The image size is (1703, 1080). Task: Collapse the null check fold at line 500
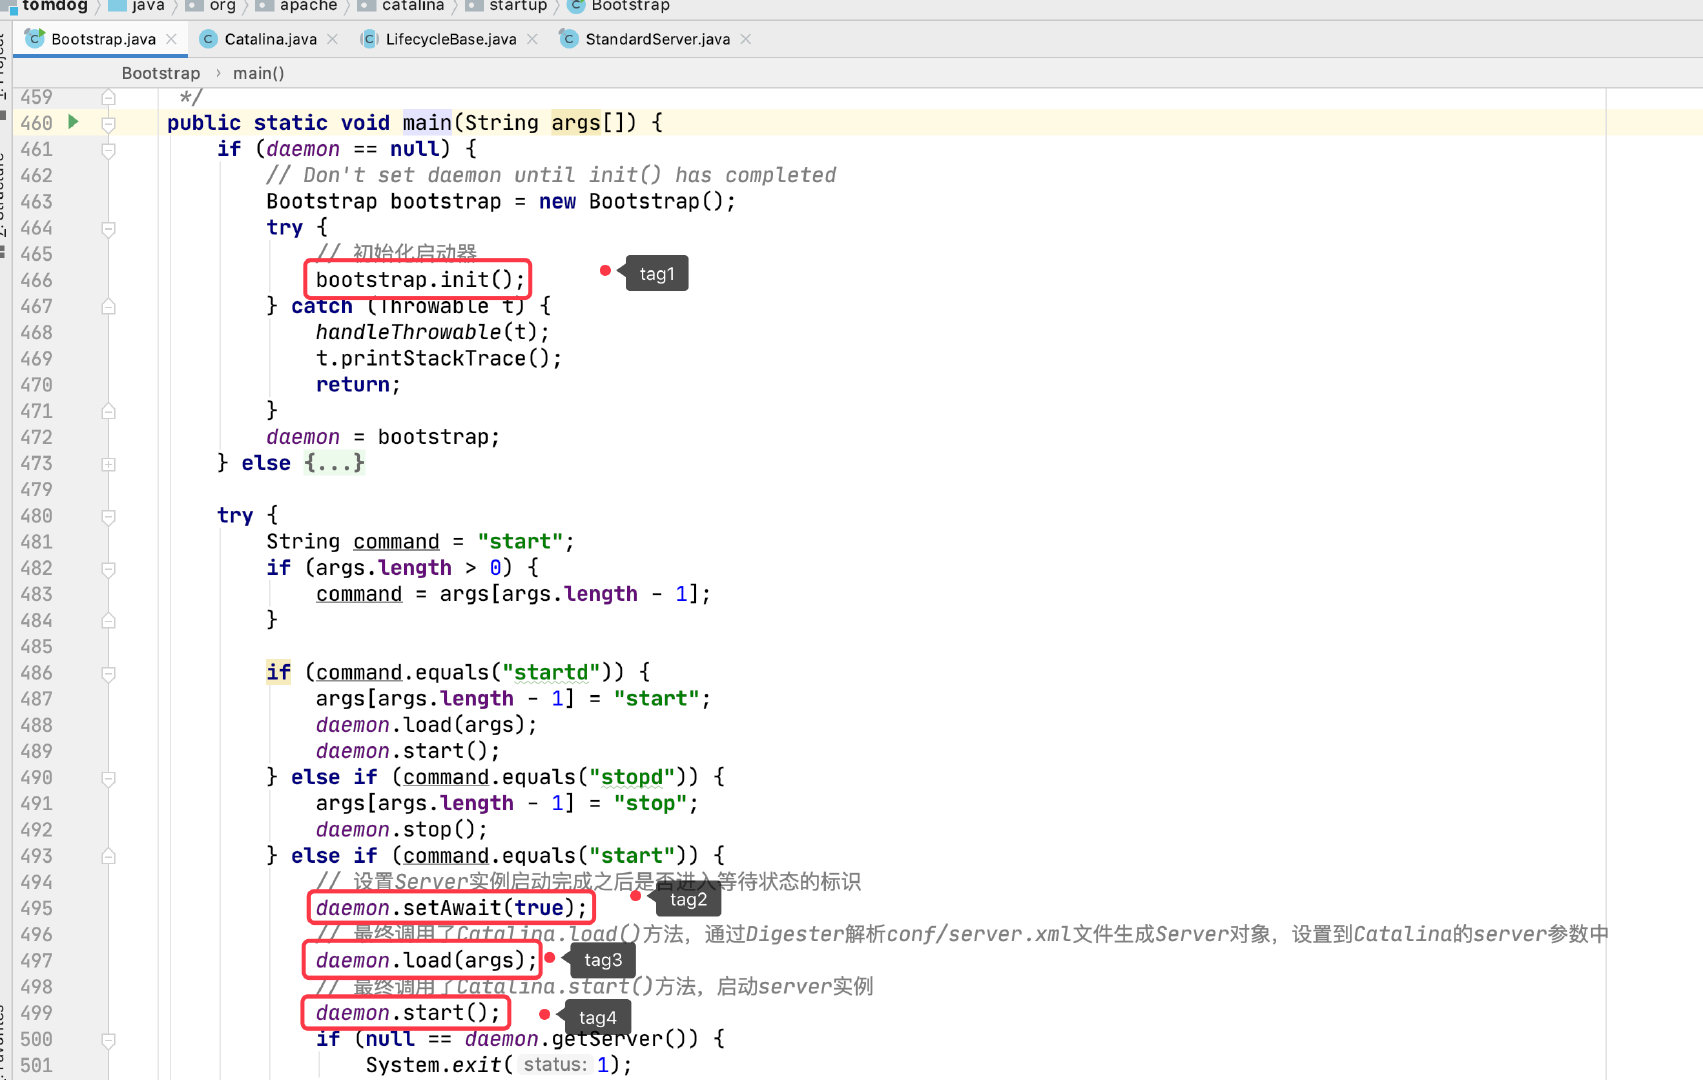click(x=108, y=1040)
